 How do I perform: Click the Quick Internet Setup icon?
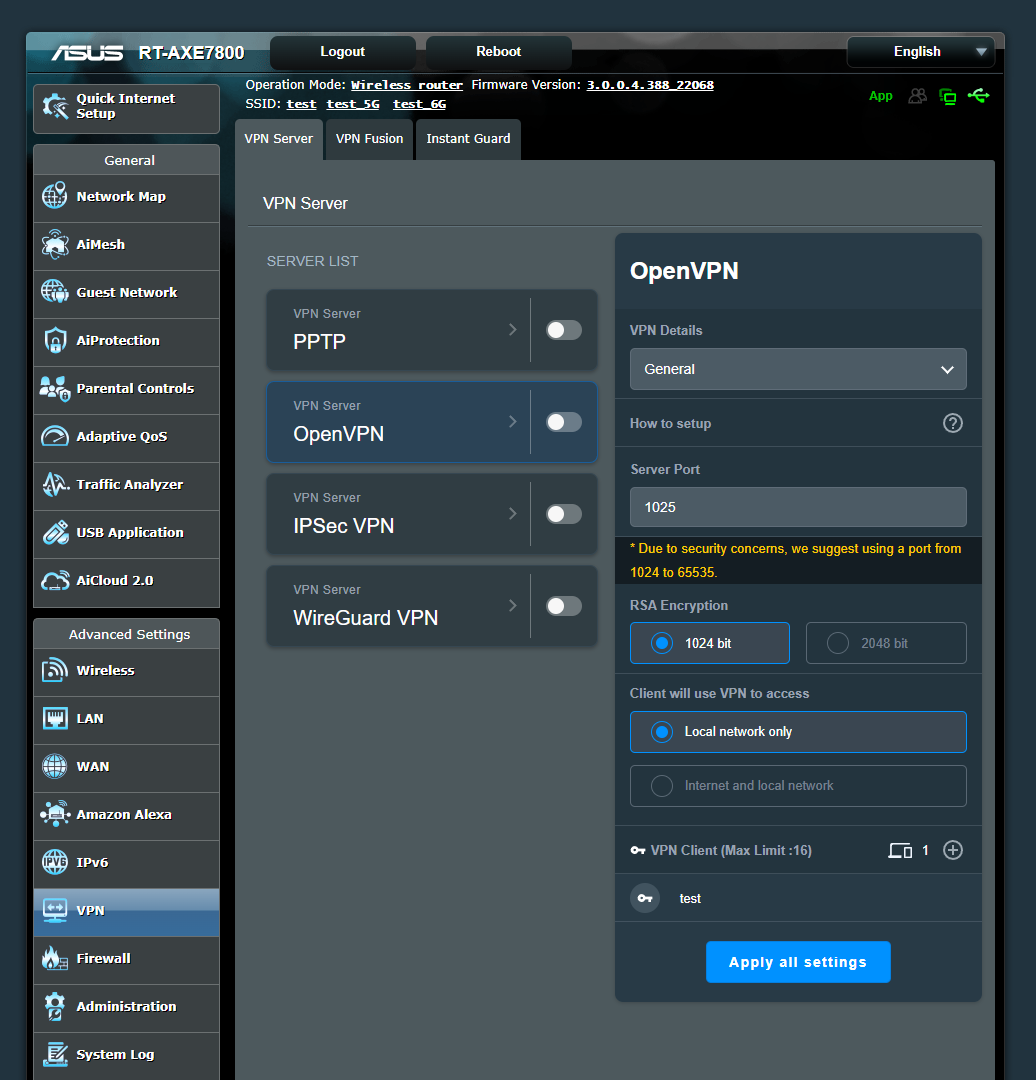coord(55,106)
